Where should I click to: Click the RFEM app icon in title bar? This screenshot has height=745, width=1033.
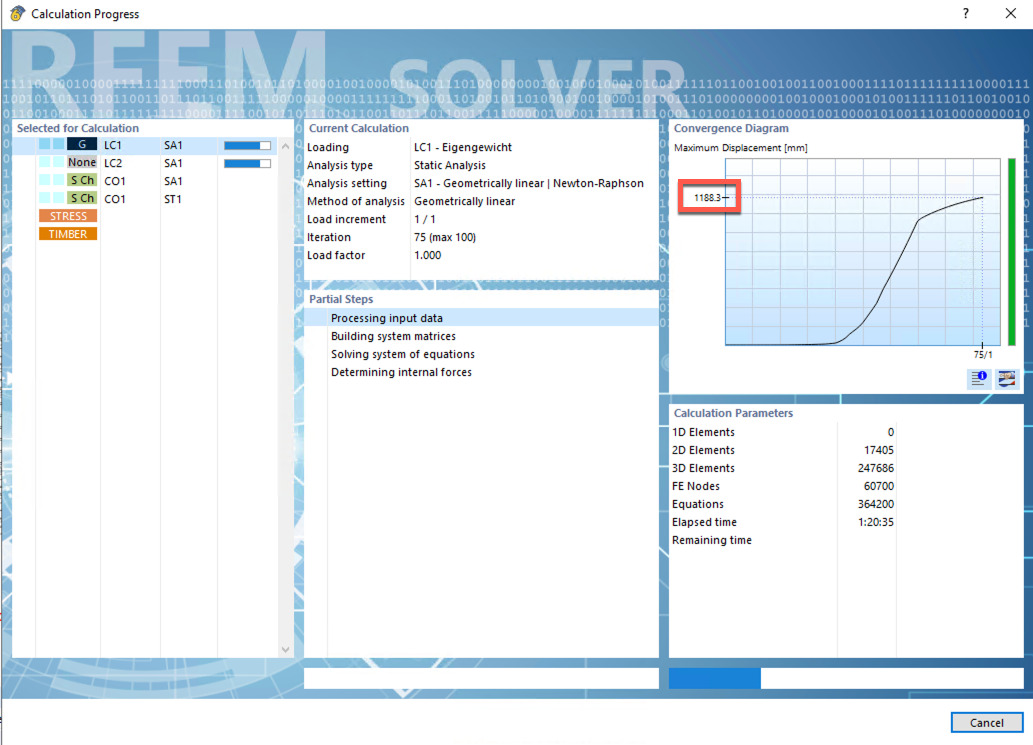[x=16, y=14]
